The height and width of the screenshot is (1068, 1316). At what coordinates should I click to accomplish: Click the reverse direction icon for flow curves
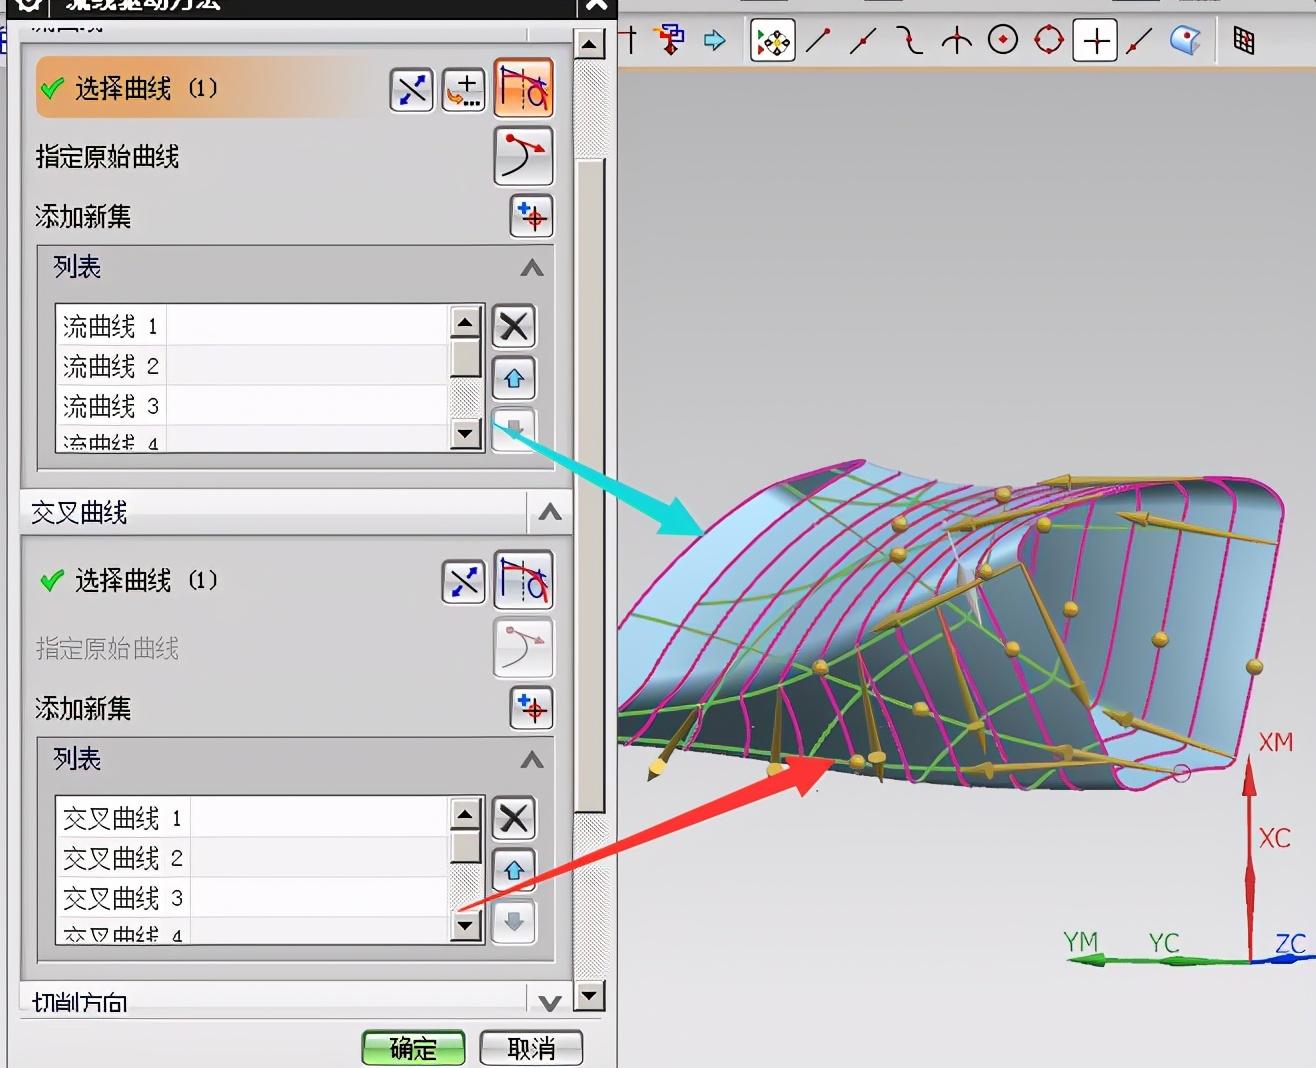(x=411, y=90)
